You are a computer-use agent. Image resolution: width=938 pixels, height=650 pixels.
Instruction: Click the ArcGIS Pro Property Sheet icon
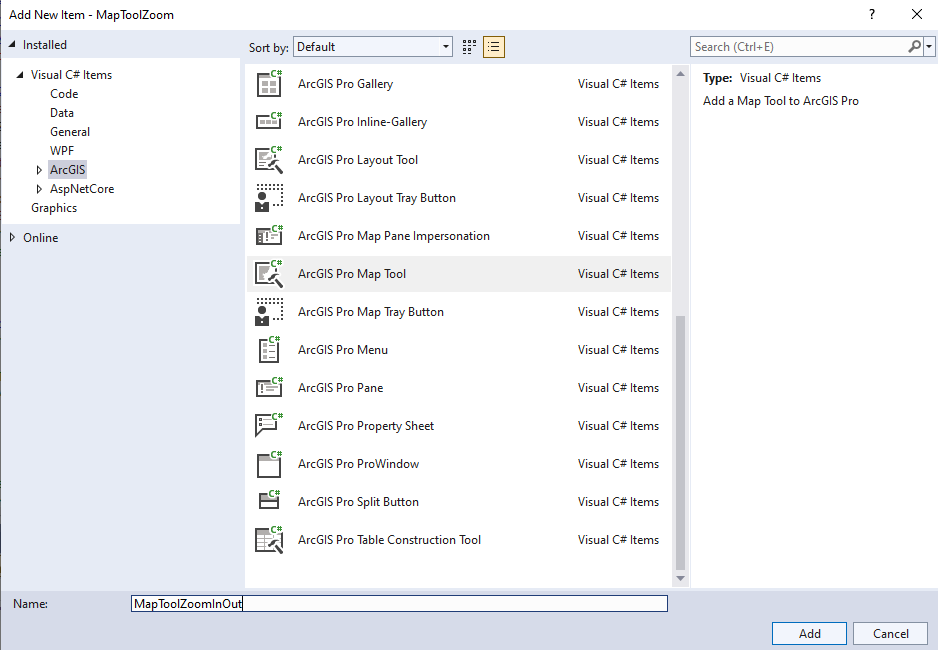(269, 426)
